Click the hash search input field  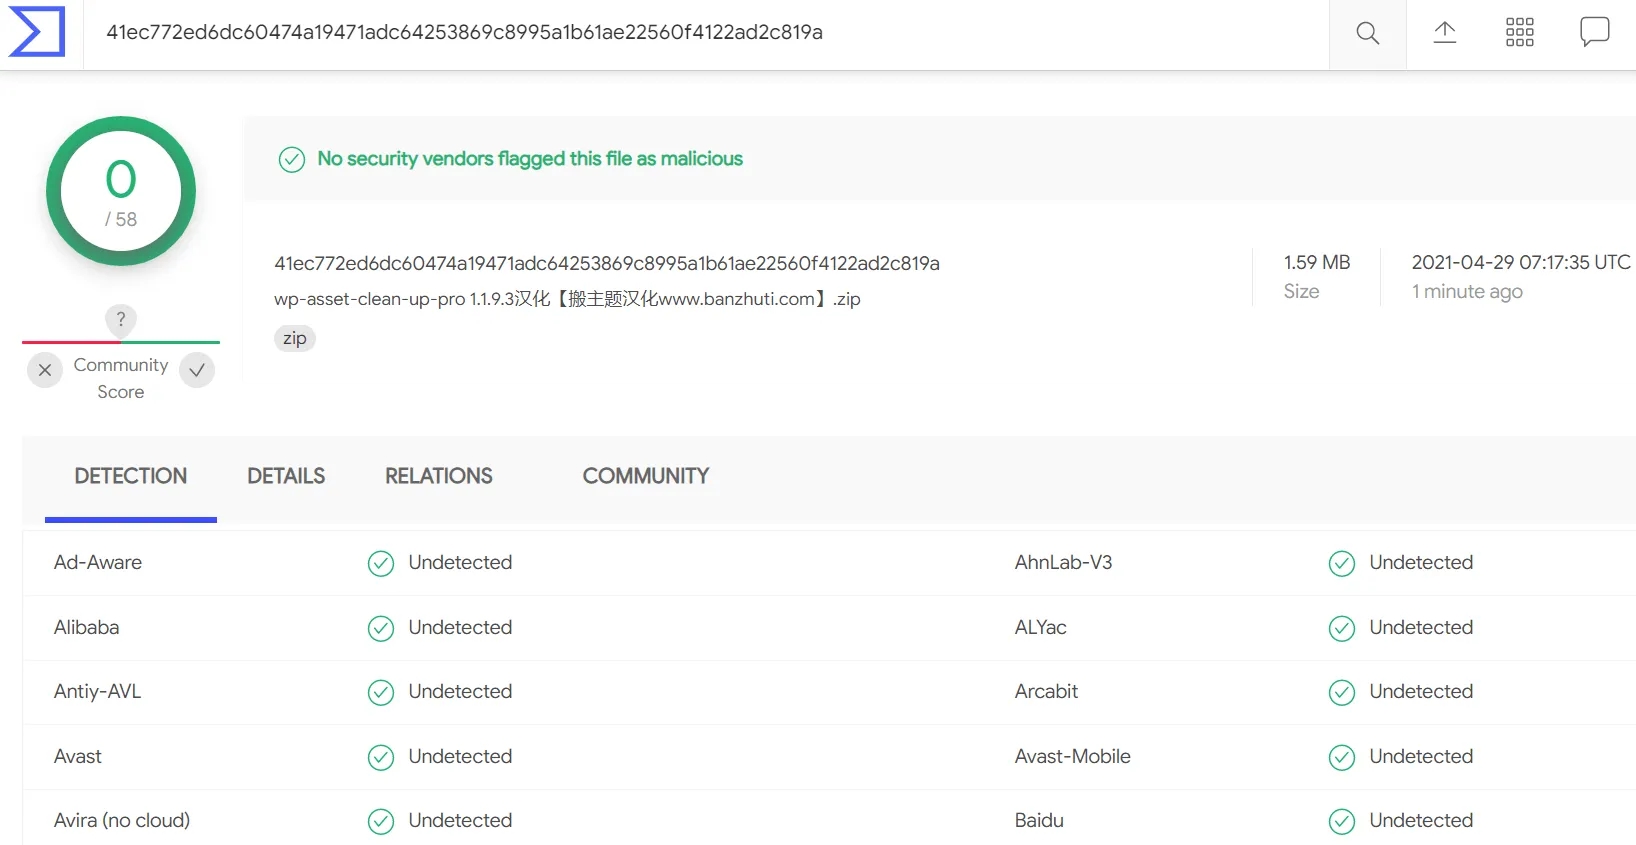point(706,33)
